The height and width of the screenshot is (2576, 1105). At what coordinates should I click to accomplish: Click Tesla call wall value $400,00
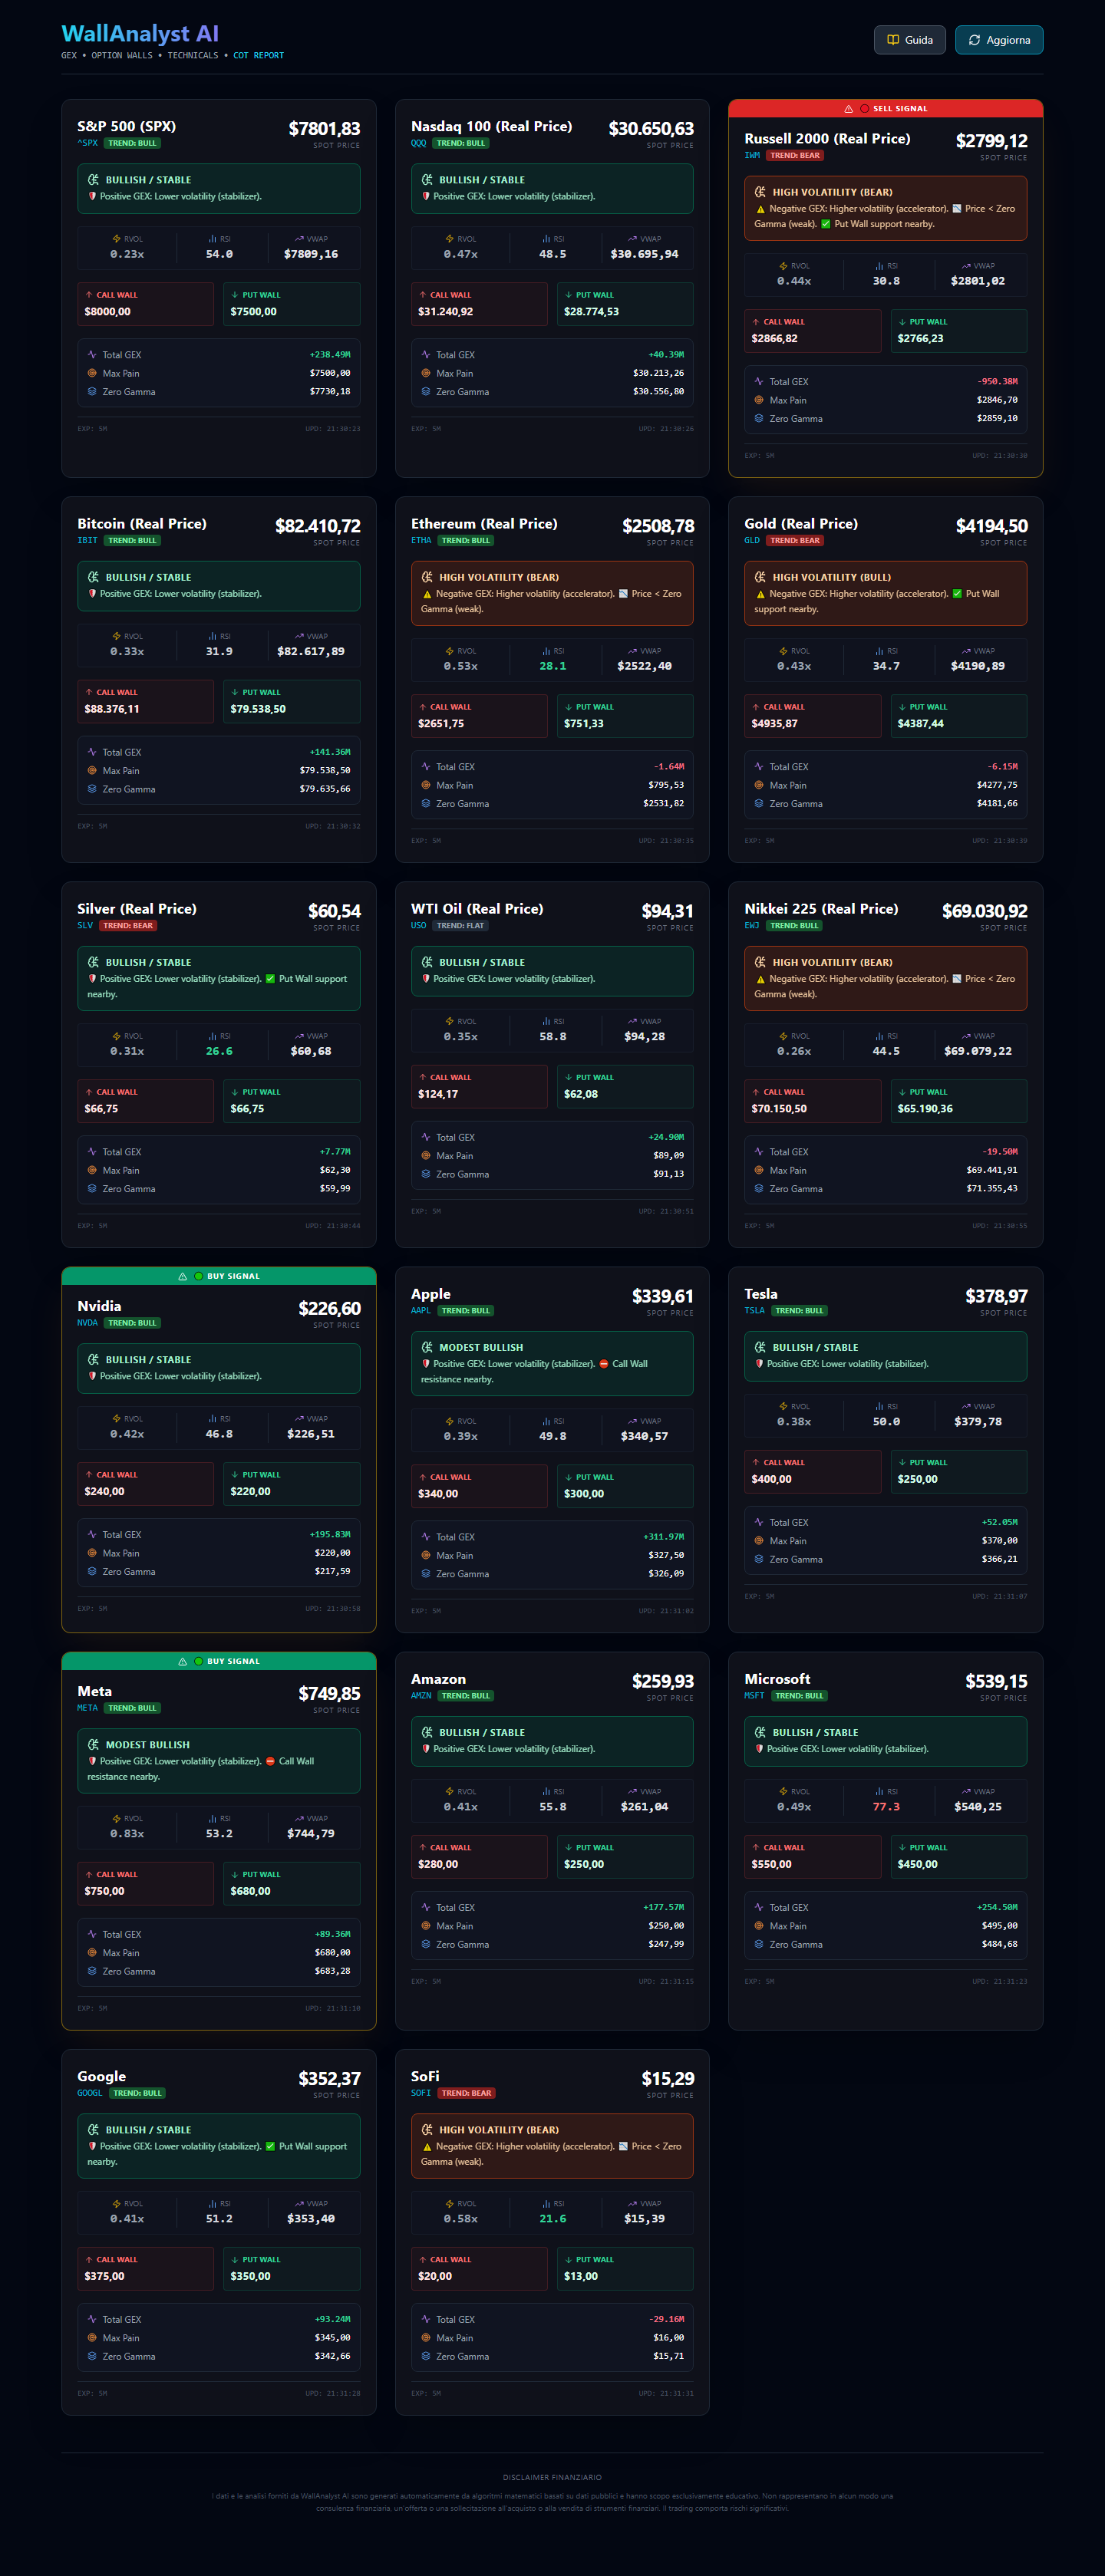(x=771, y=1479)
